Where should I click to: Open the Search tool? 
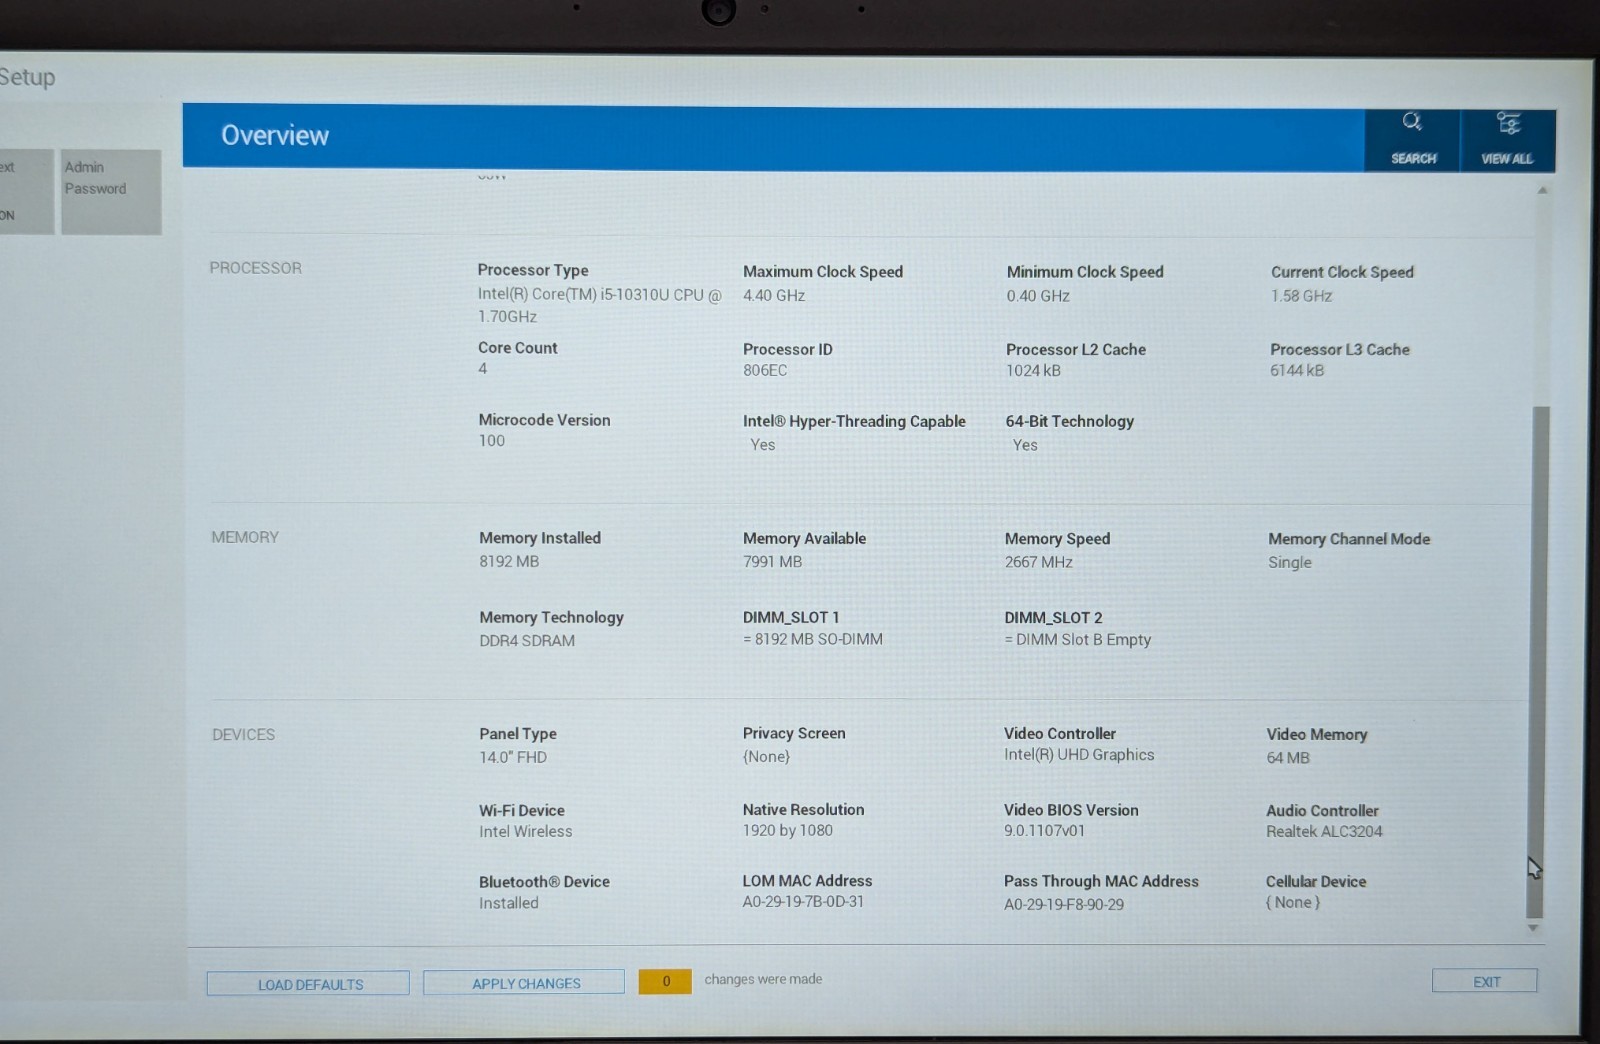1412,139
